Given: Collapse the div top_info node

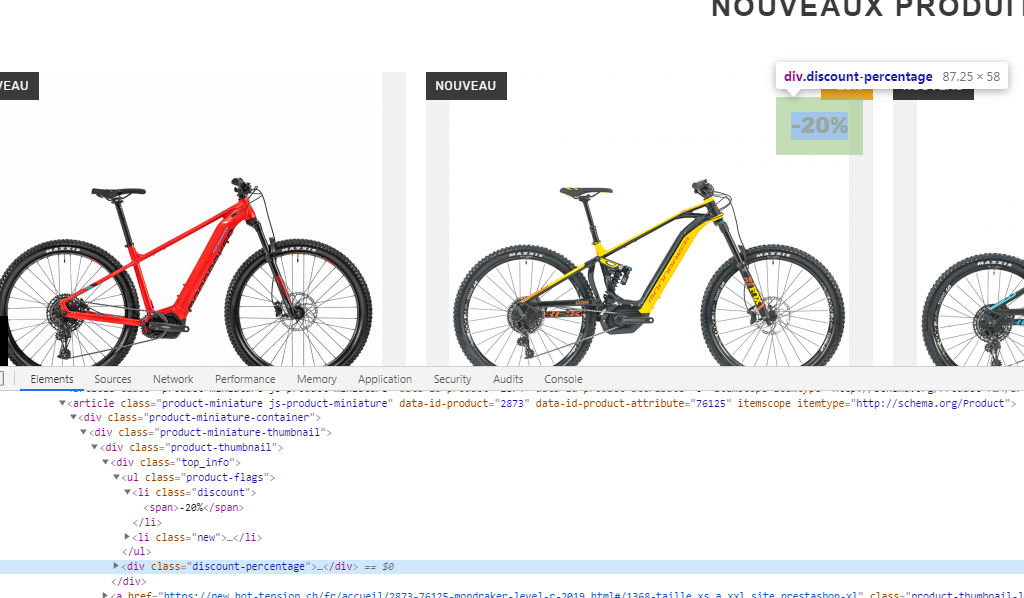Looking at the screenshot, I should 105,462.
